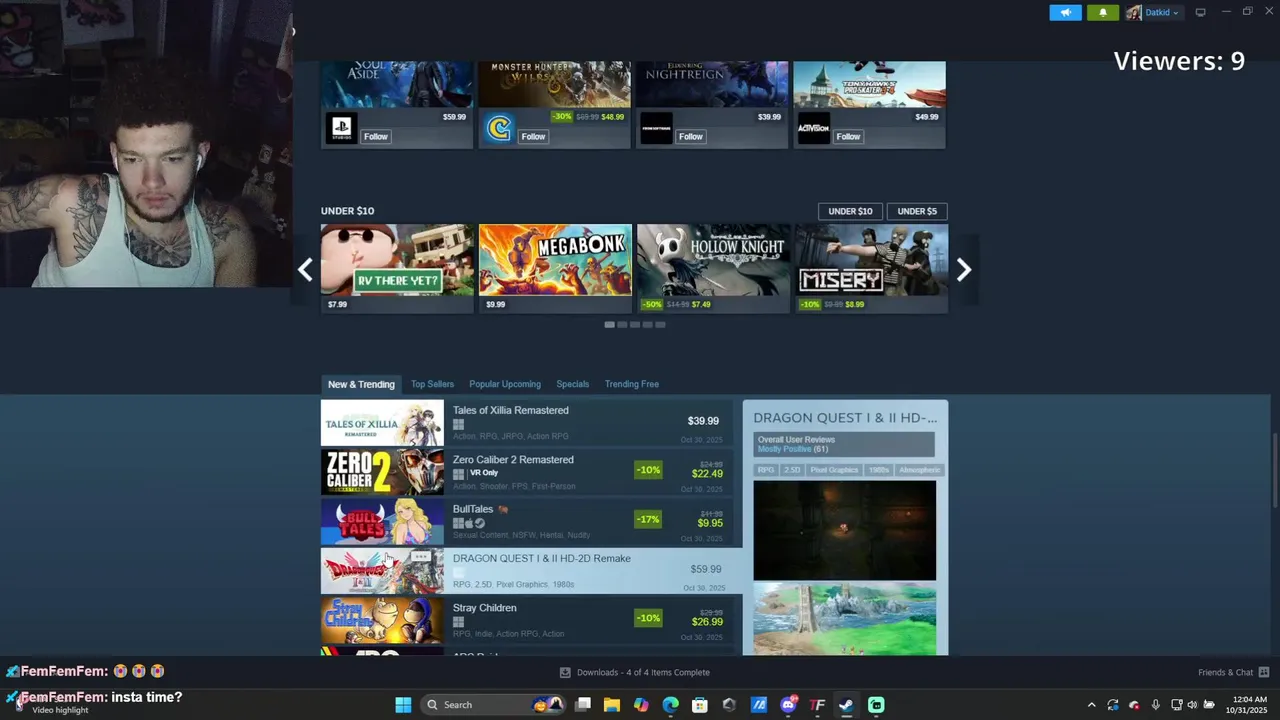This screenshot has height=720, width=1280.
Task: Follow the Capcom publisher
Action: pos(534,136)
